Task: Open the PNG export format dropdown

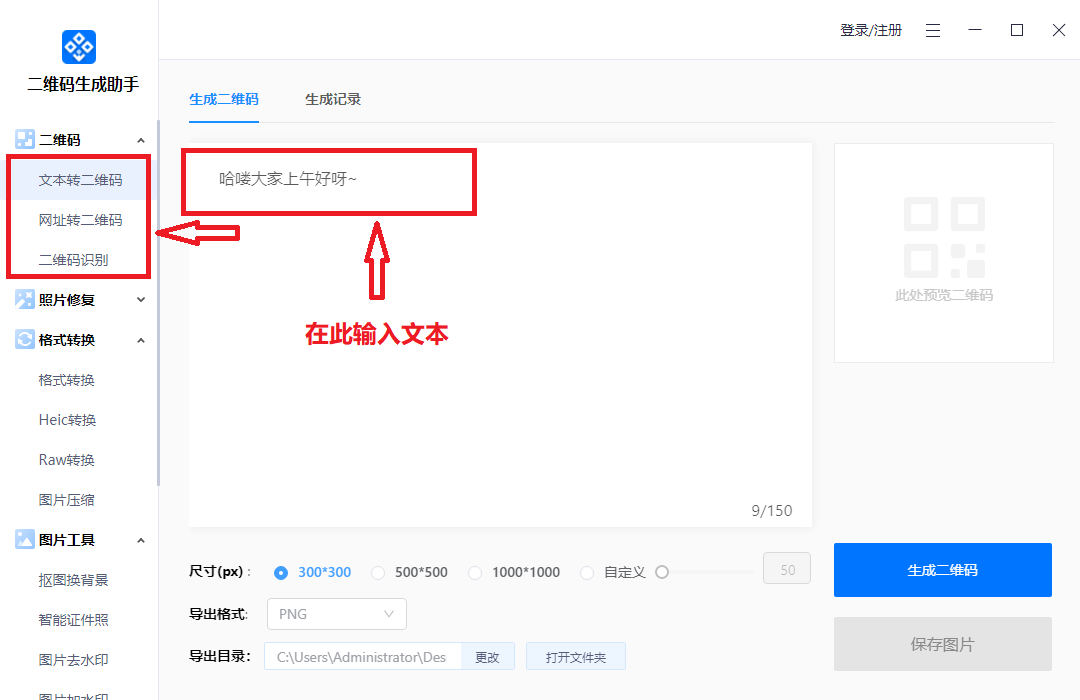Action: click(337, 614)
